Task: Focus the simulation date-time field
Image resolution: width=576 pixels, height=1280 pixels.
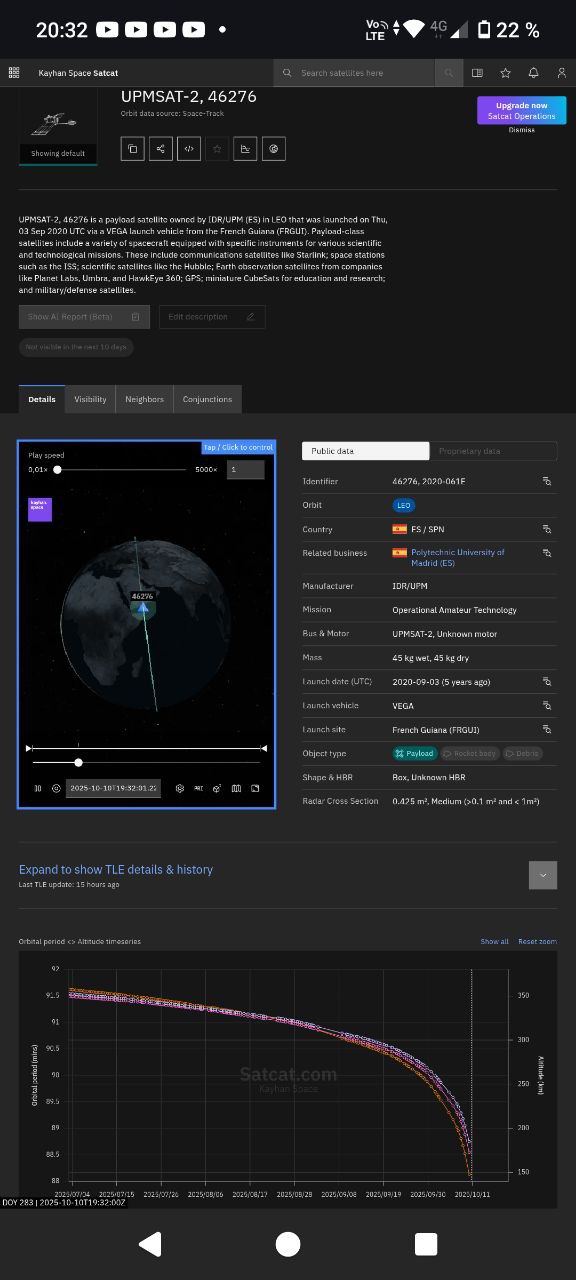Action: click(112, 788)
